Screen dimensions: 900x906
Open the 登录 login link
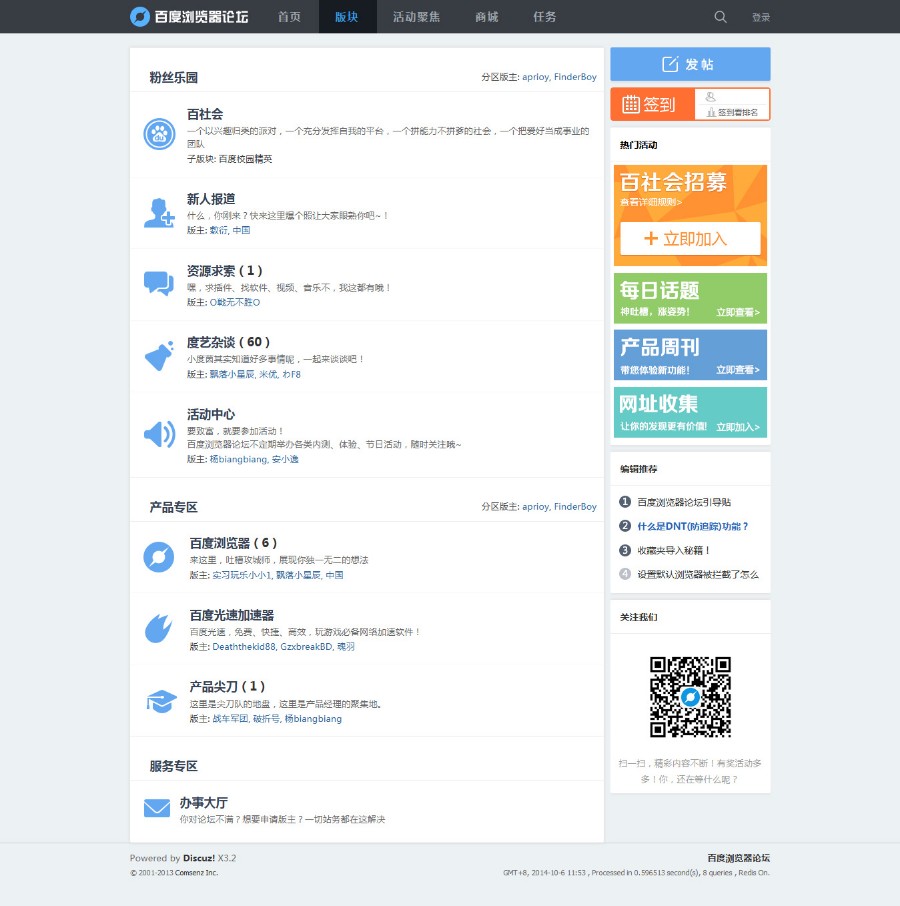[x=761, y=17]
